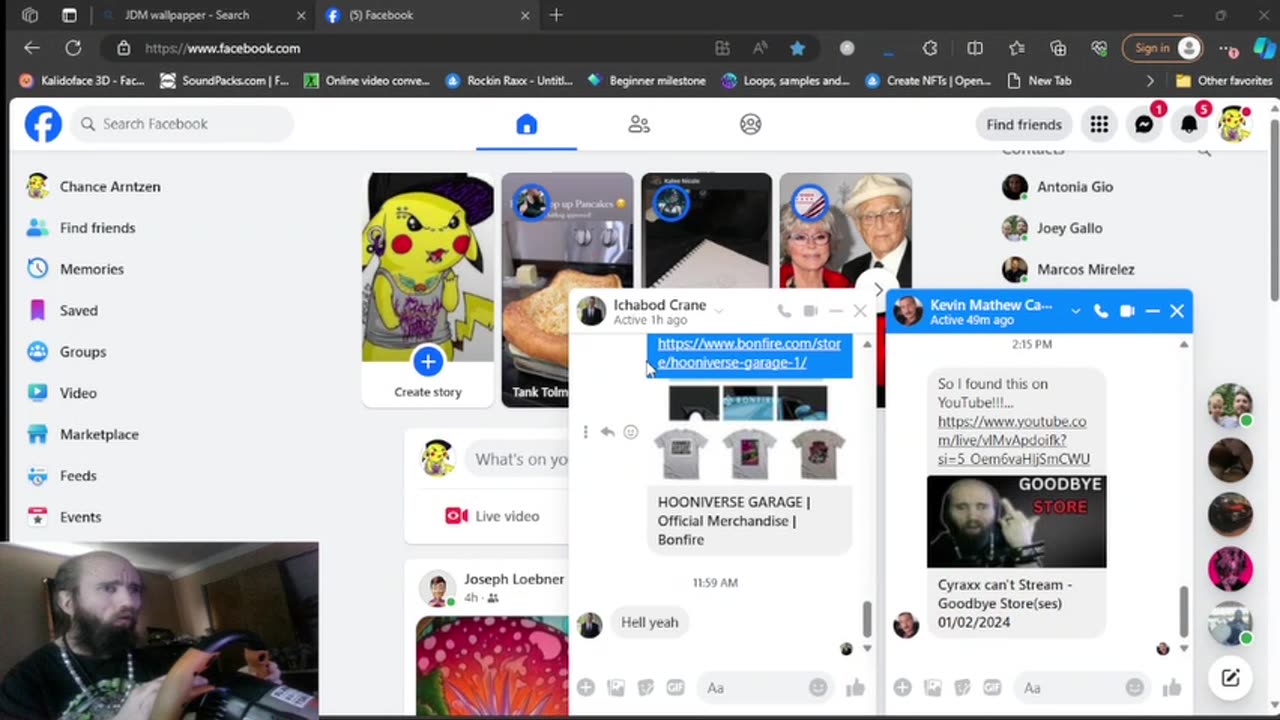This screenshot has width=1280, height=720.
Task: Reply to message with arrow icon
Action: tap(607, 432)
